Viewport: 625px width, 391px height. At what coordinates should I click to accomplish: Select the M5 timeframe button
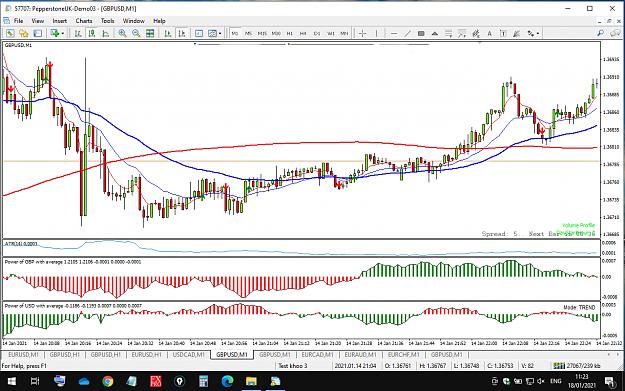248,33
